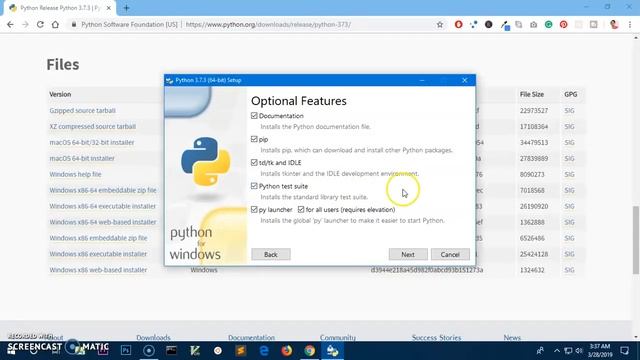The height and width of the screenshot is (360, 640).
Task: Open the Downloads footer link
Action: coord(153,338)
